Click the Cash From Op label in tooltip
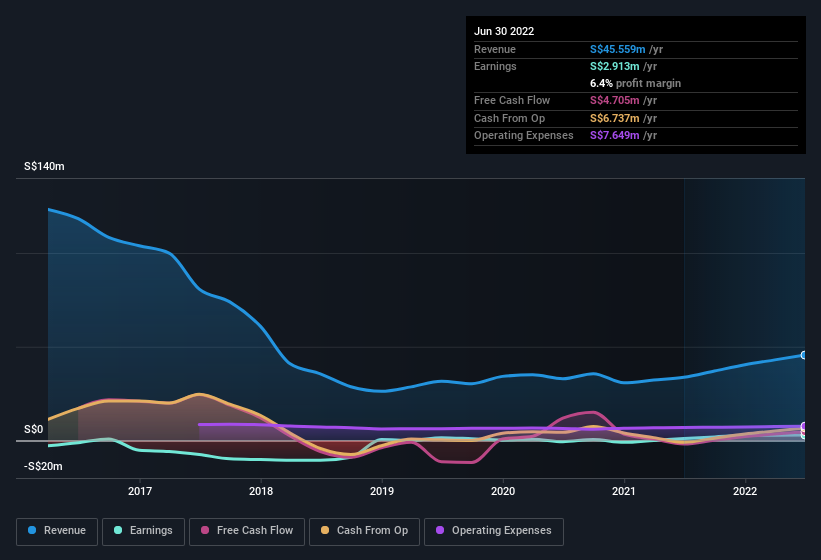Image resolution: width=821 pixels, height=560 pixels. click(509, 118)
